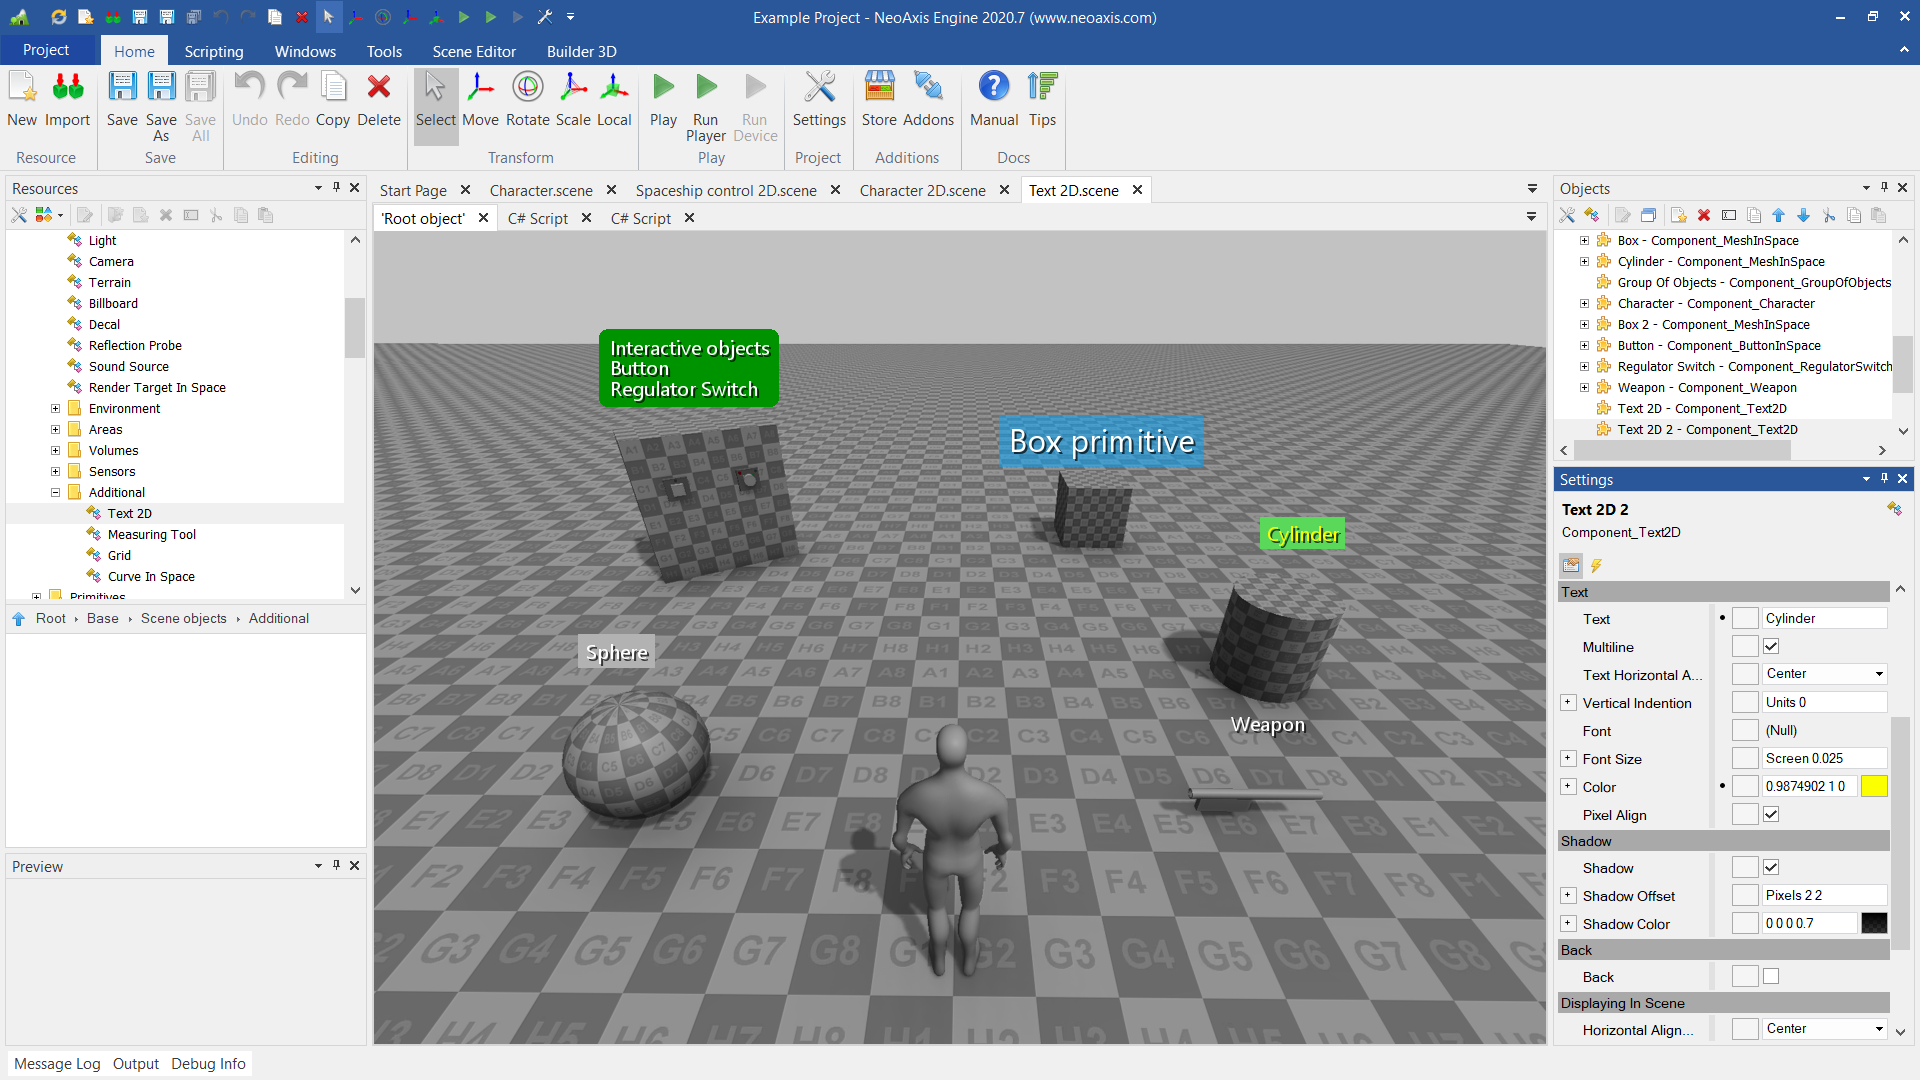
Task: Open the Message Log panel
Action: (x=57, y=1064)
